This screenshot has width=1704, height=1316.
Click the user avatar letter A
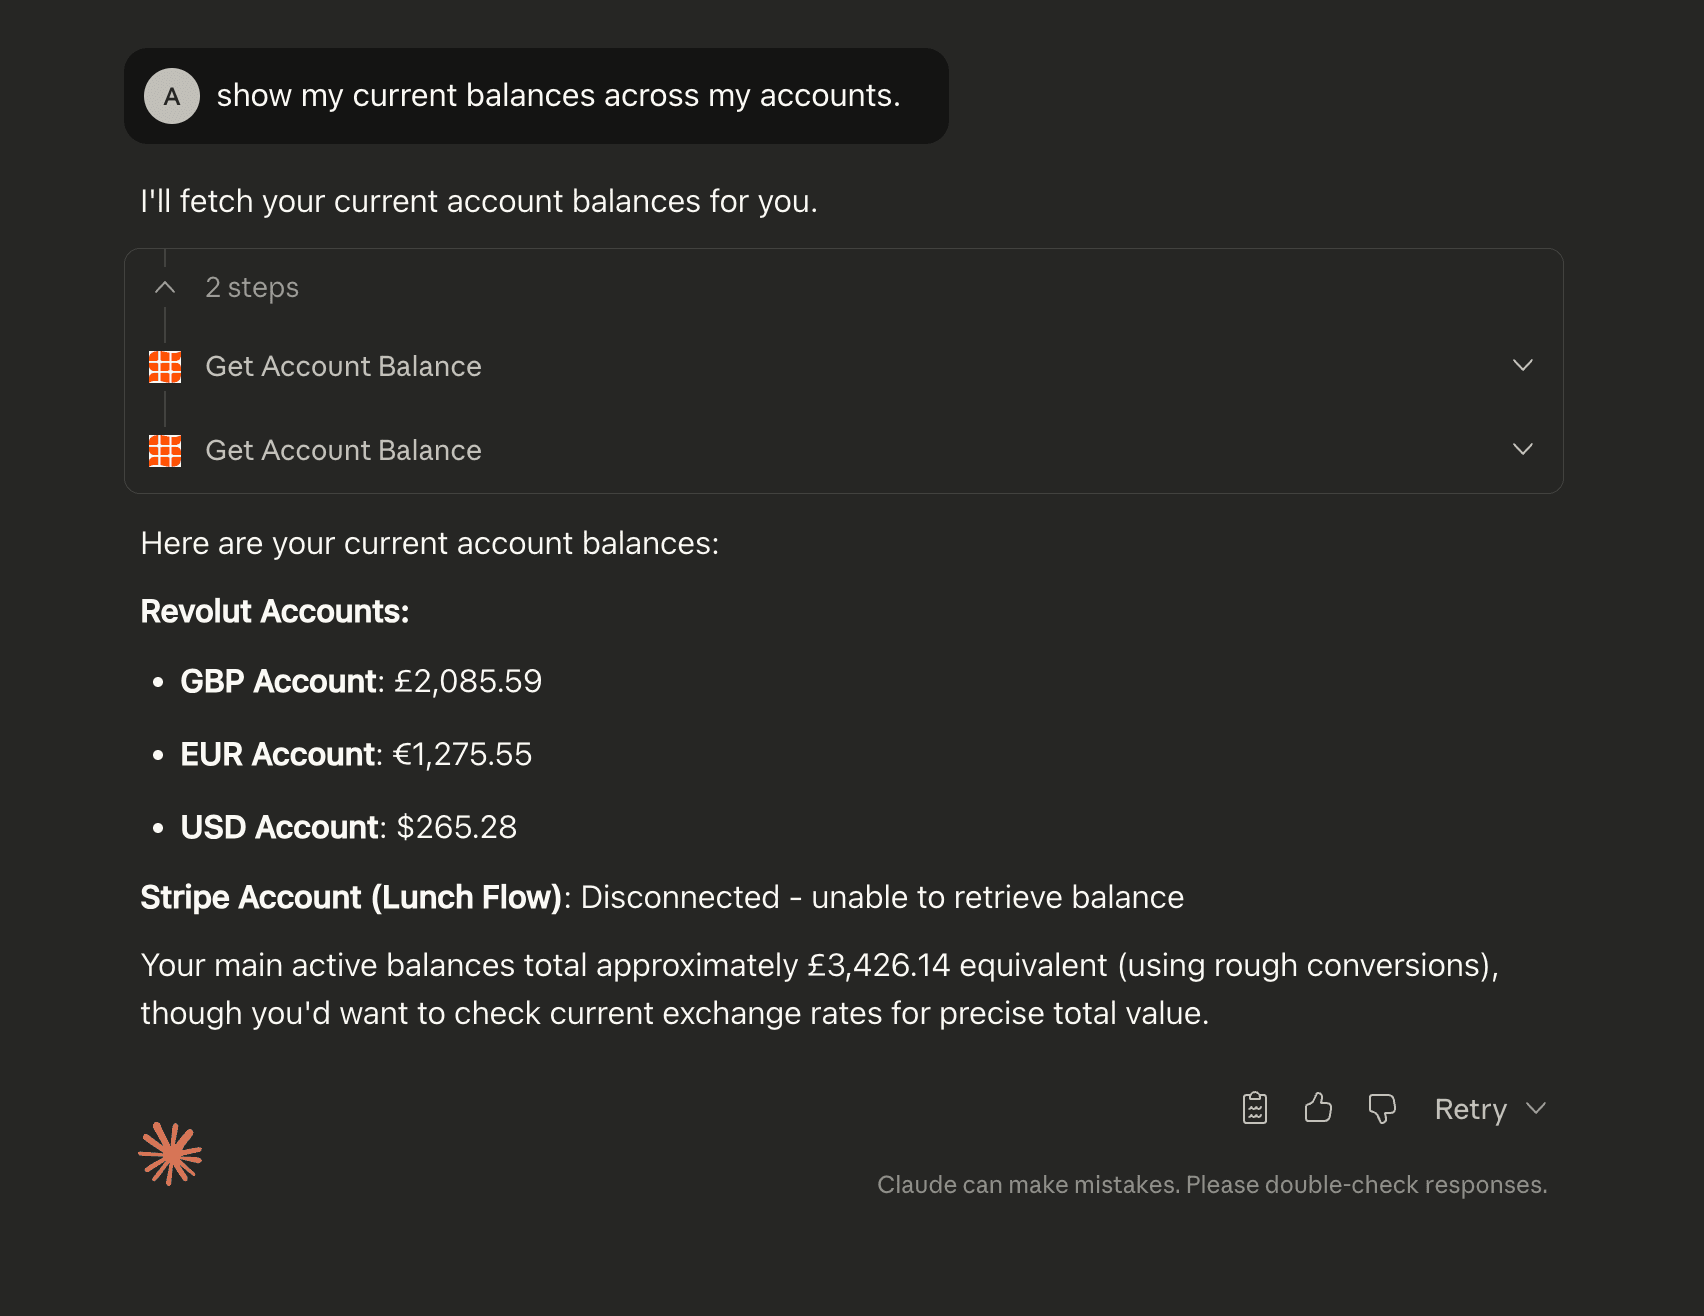(172, 96)
